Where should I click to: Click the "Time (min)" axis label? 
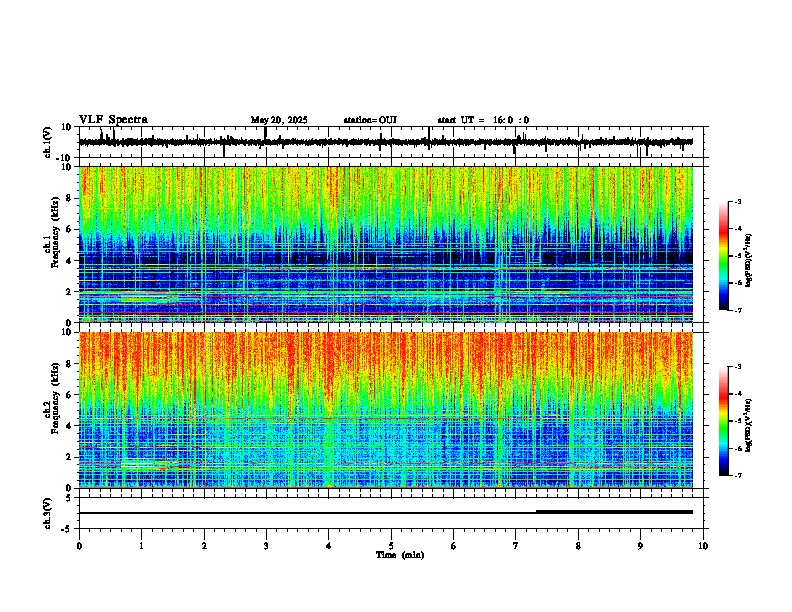(x=400, y=555)
